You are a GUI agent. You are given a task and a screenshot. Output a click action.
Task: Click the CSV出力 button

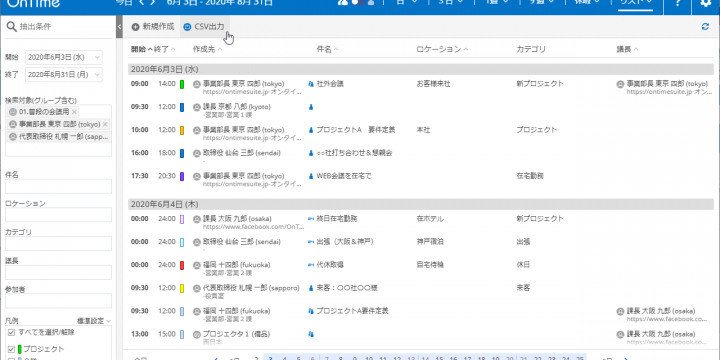[x=204, y=27]
